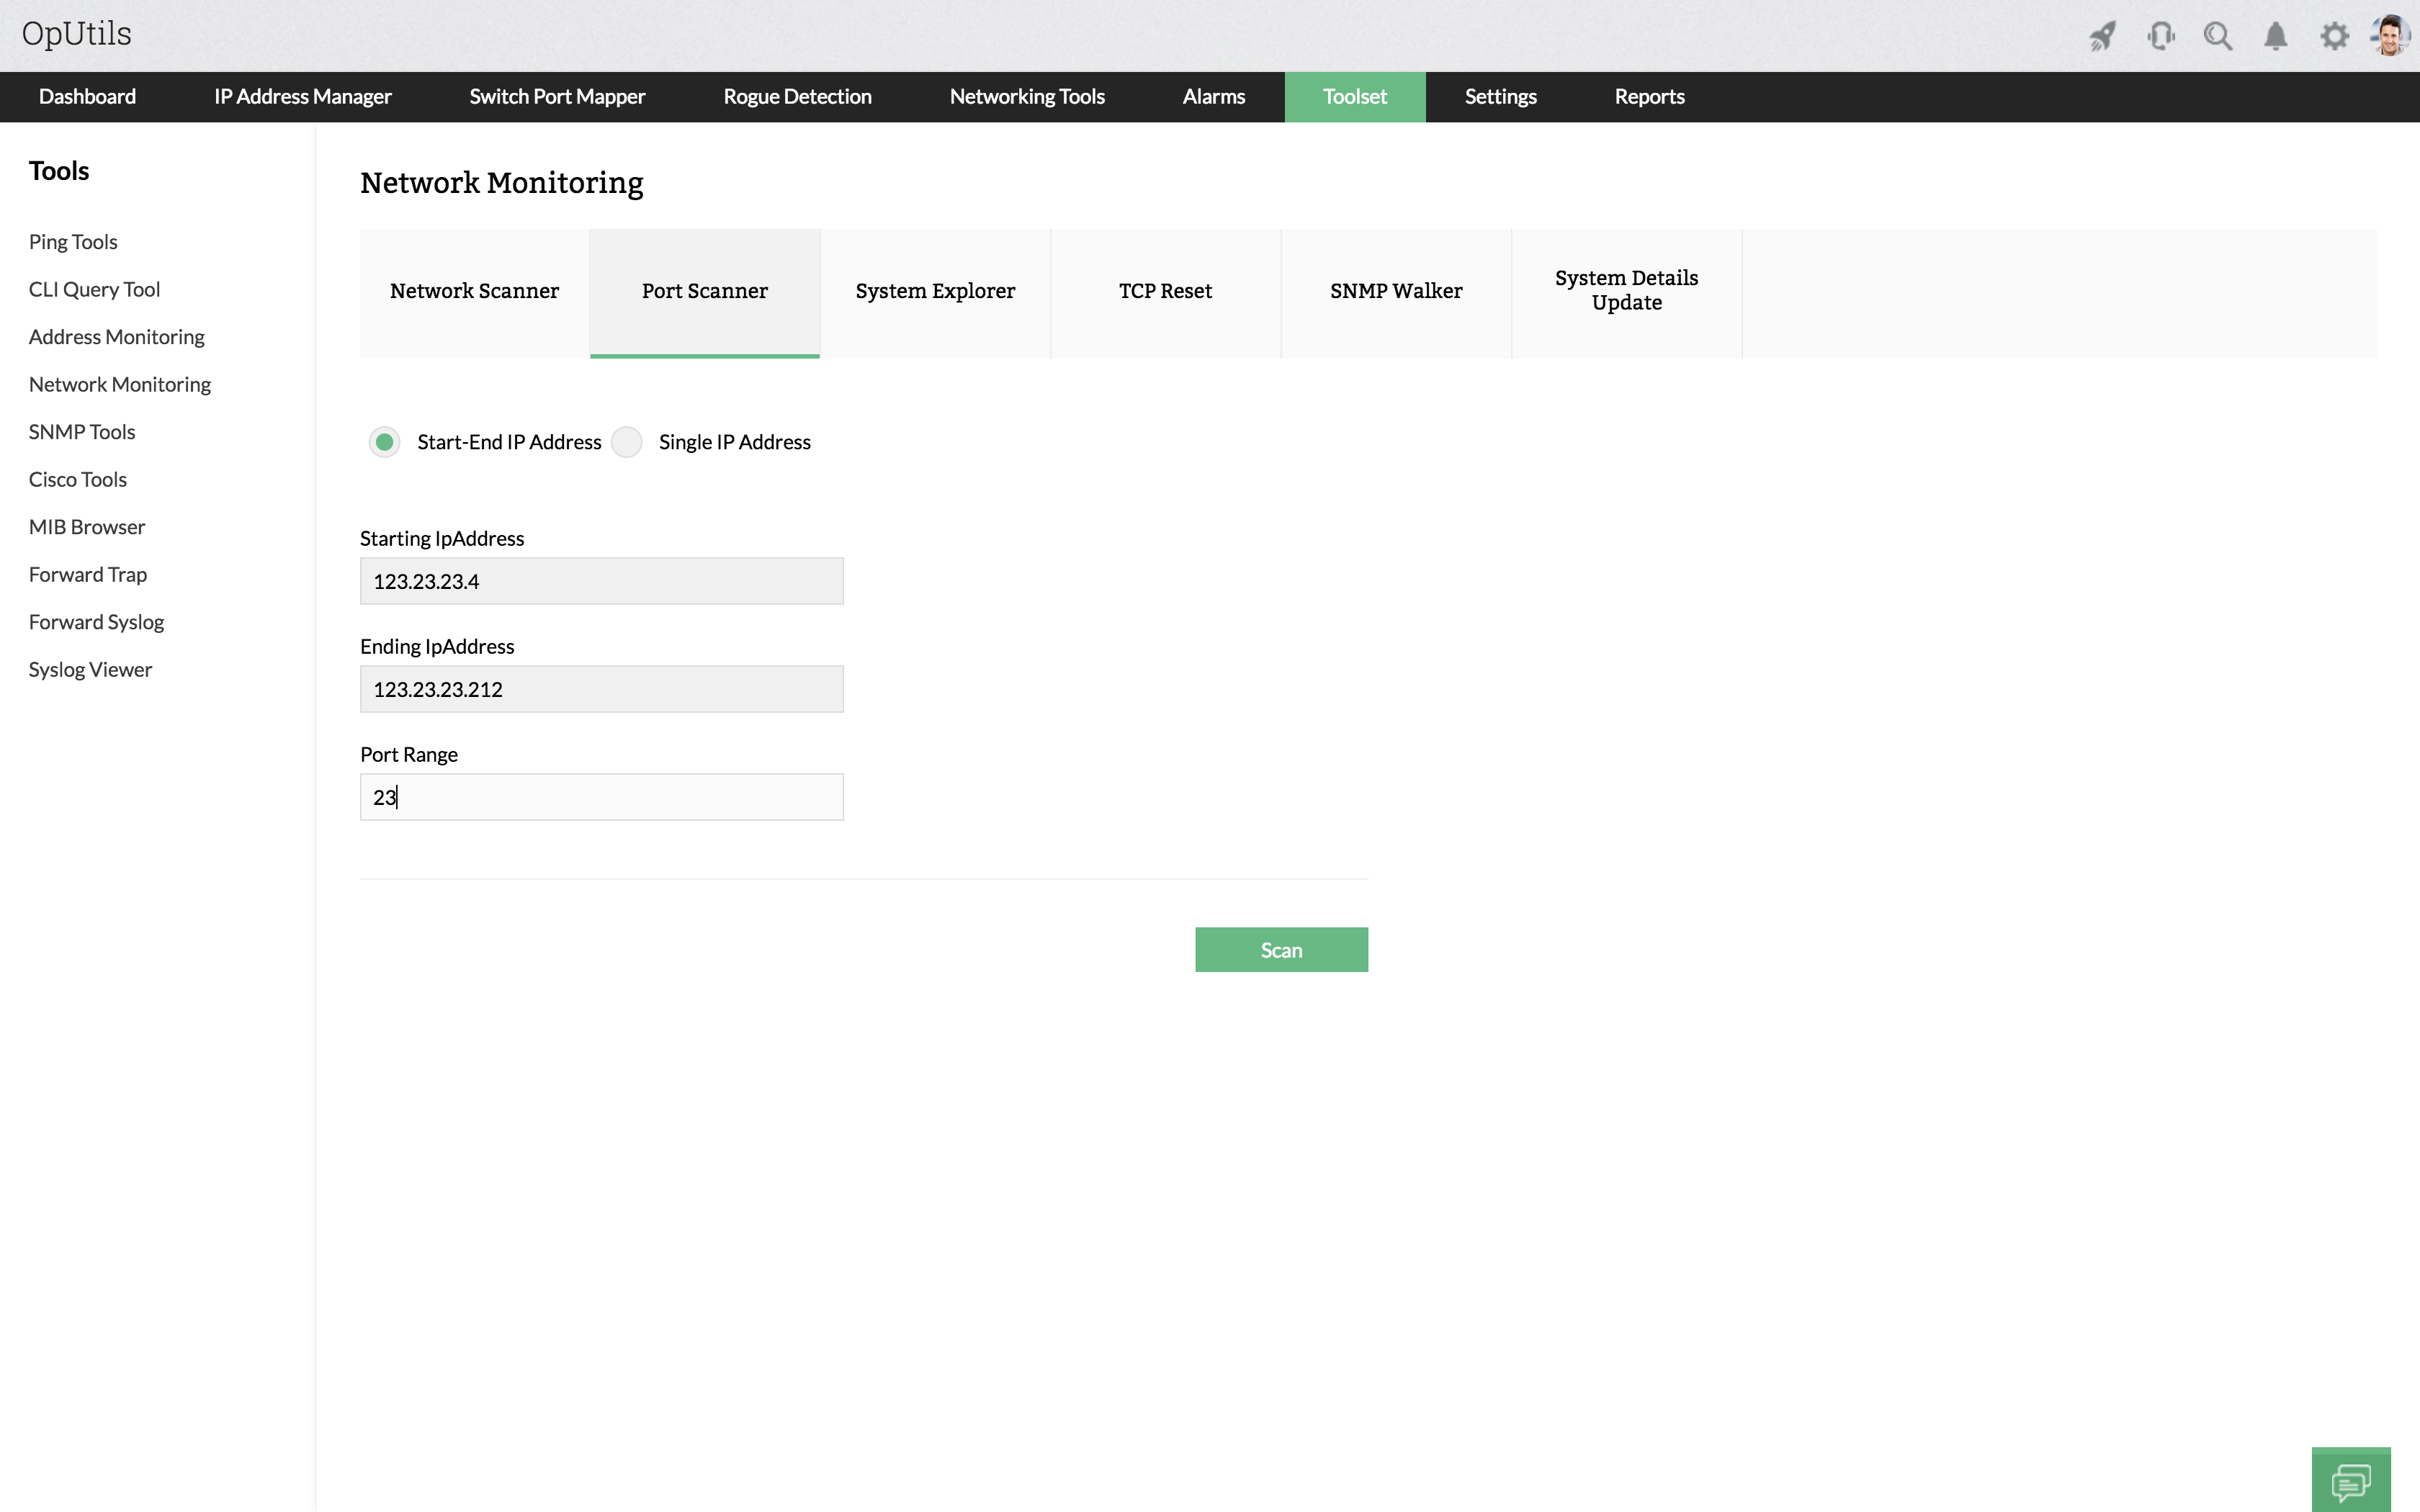Select the Start-End IP Address radio button

pos(385,442)
